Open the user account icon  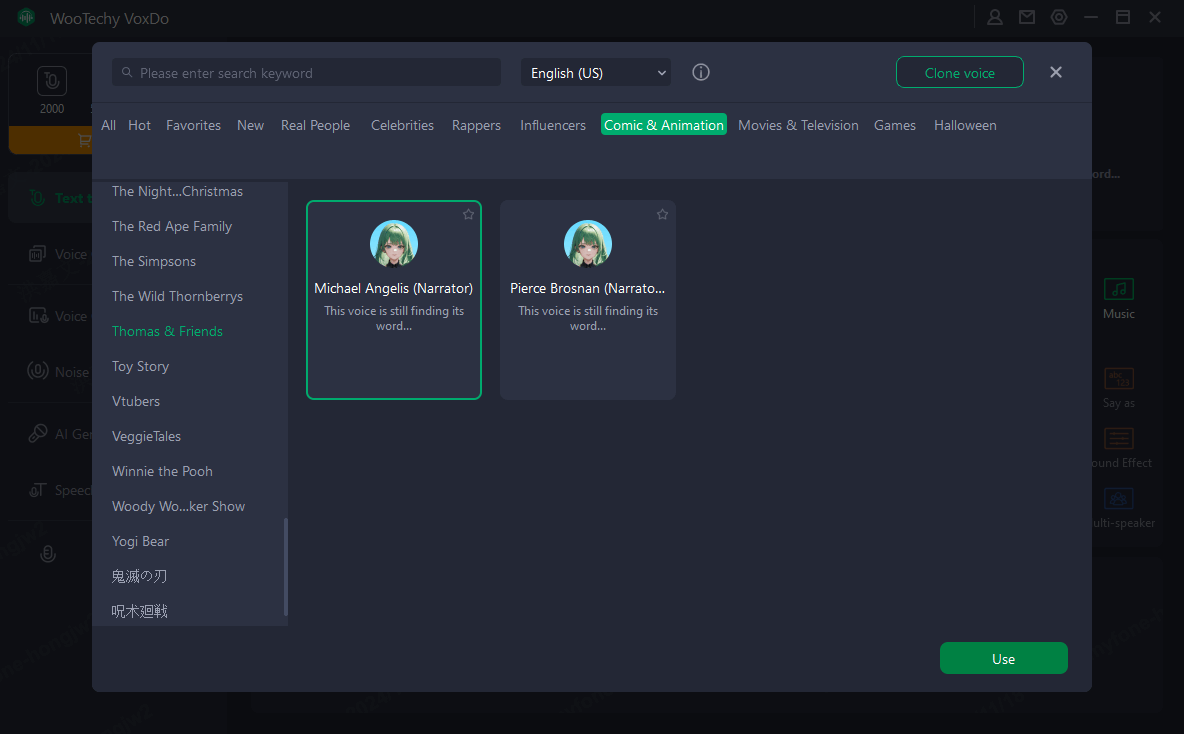click(995, 17)
